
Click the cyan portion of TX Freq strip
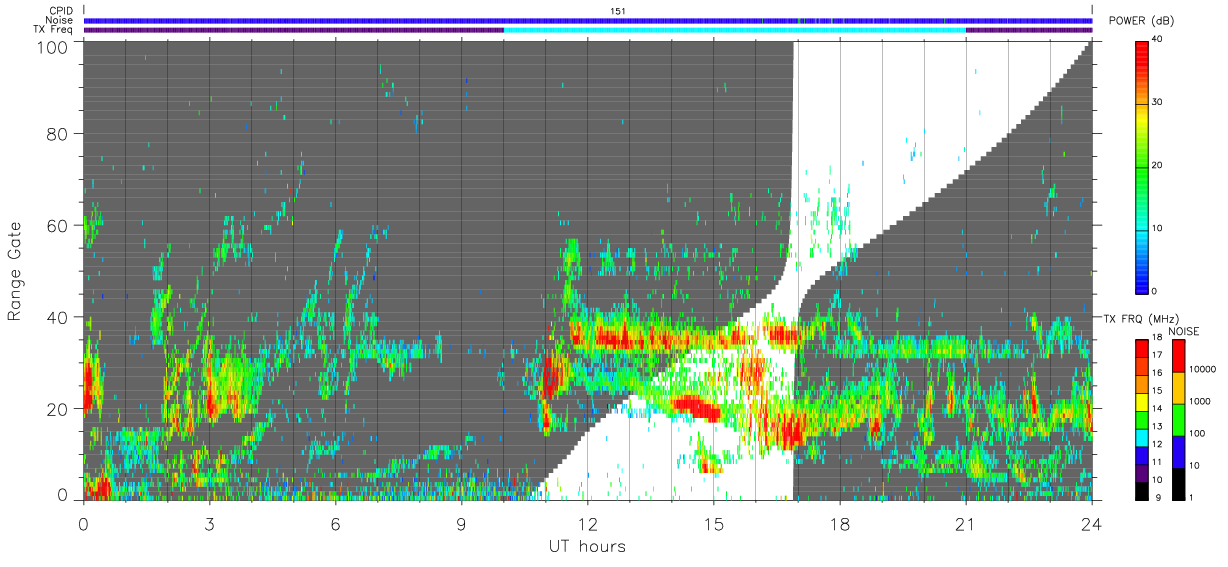click(735, 30)
